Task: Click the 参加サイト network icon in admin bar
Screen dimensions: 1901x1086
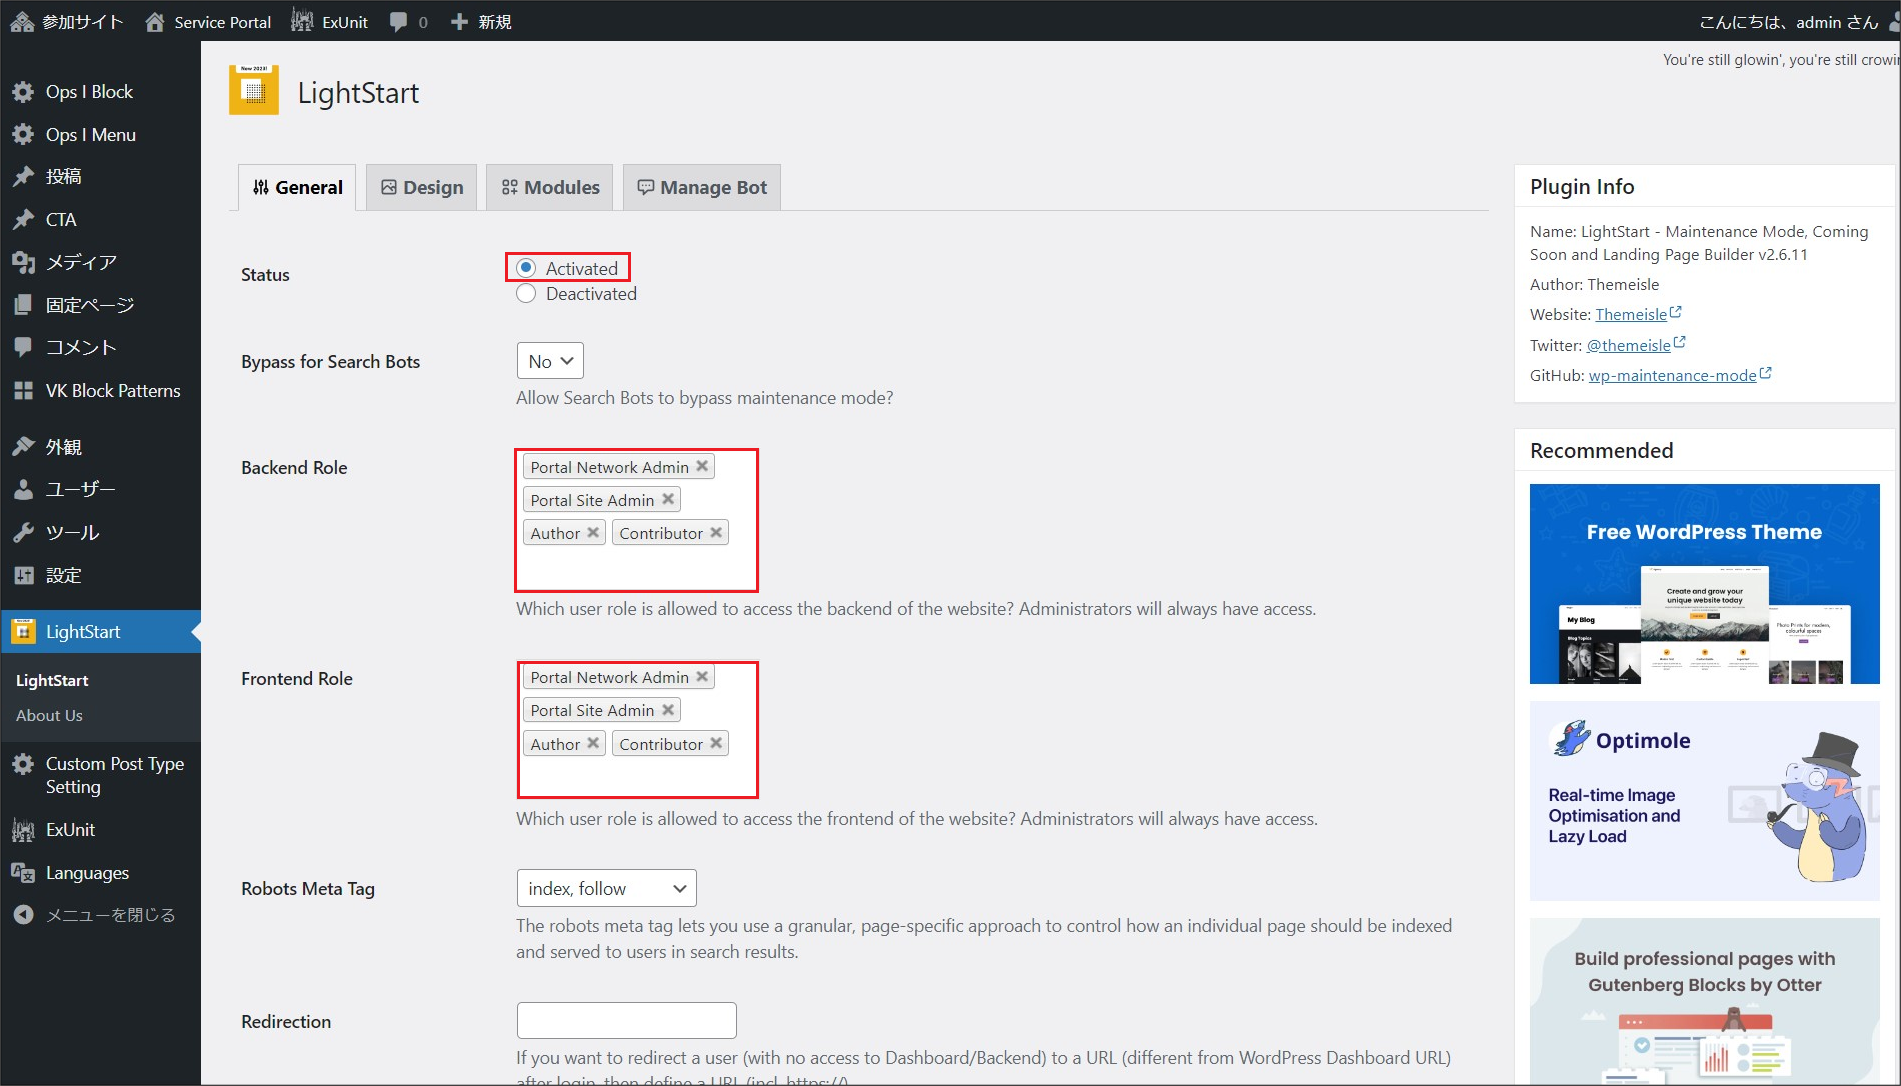Action: coord(22,22)
